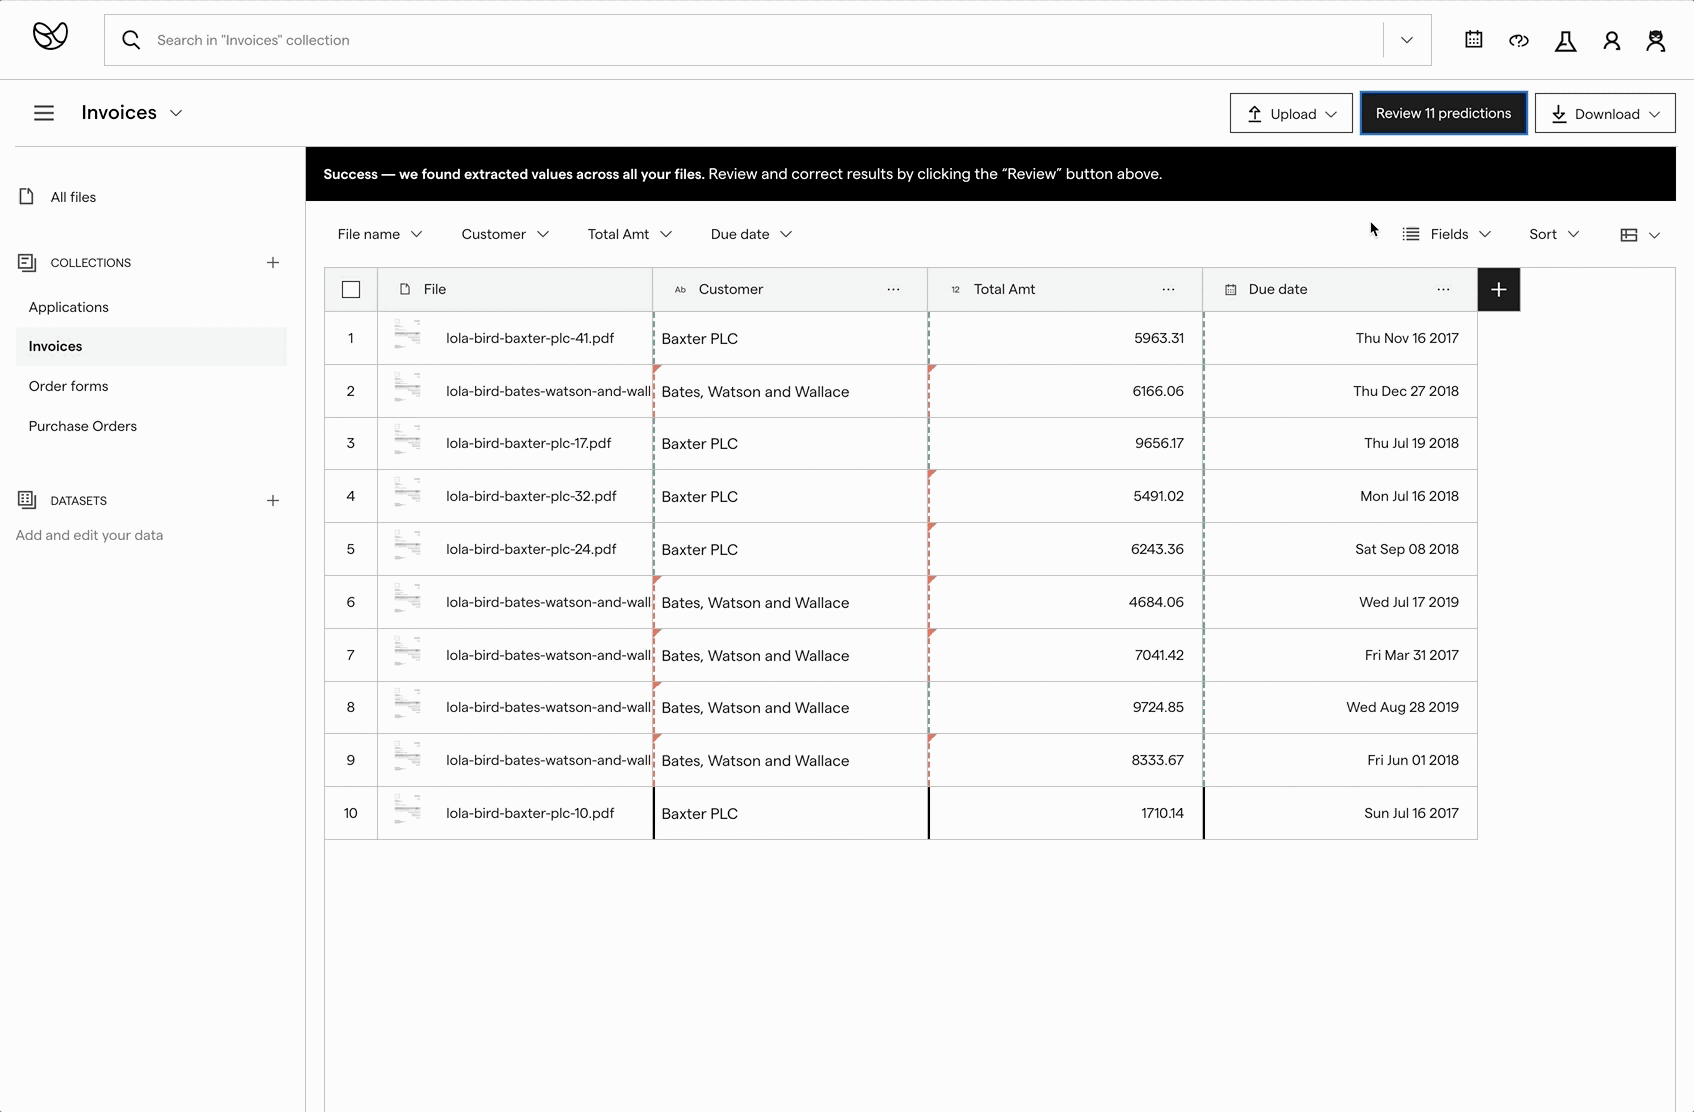Open file lola-bird-baxter-plc-32.pdf
This screenshot has width=1694, height=1112.
tap(531, 496)
